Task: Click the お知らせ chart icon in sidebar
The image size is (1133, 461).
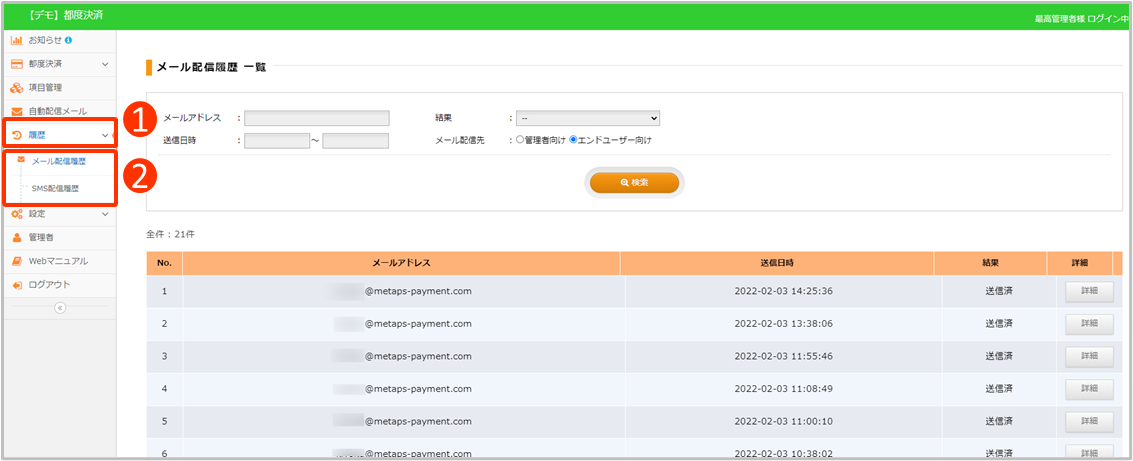Action: [17, 40]
